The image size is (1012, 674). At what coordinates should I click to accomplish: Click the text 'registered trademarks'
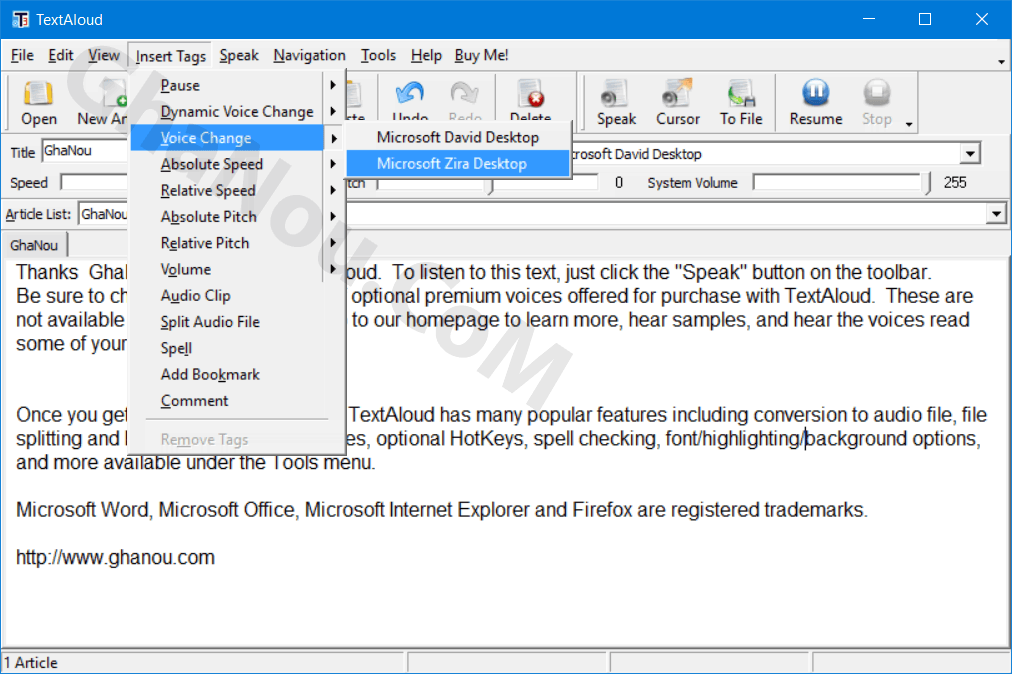pos(768,510)
